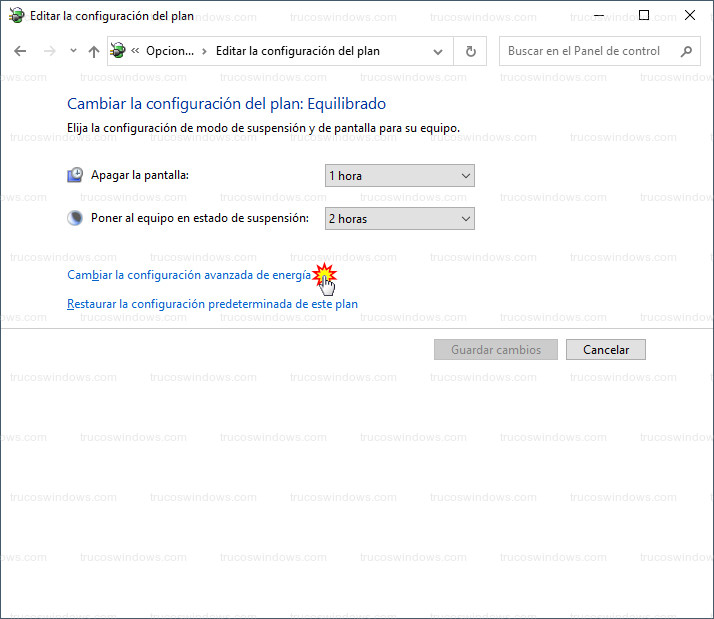The image size is (714, 619).
Task: Open the window menu from the title bar icon
Action: (x=16, y=16)
